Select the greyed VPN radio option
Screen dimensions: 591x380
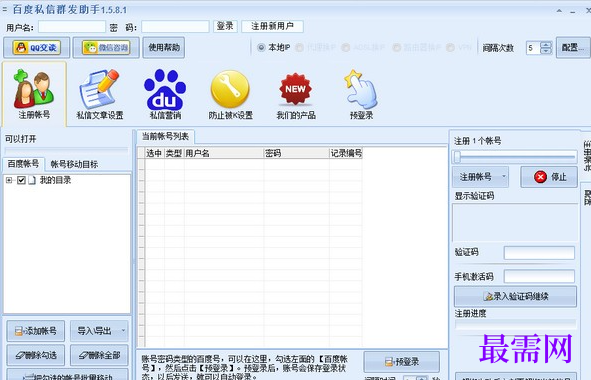450,48
